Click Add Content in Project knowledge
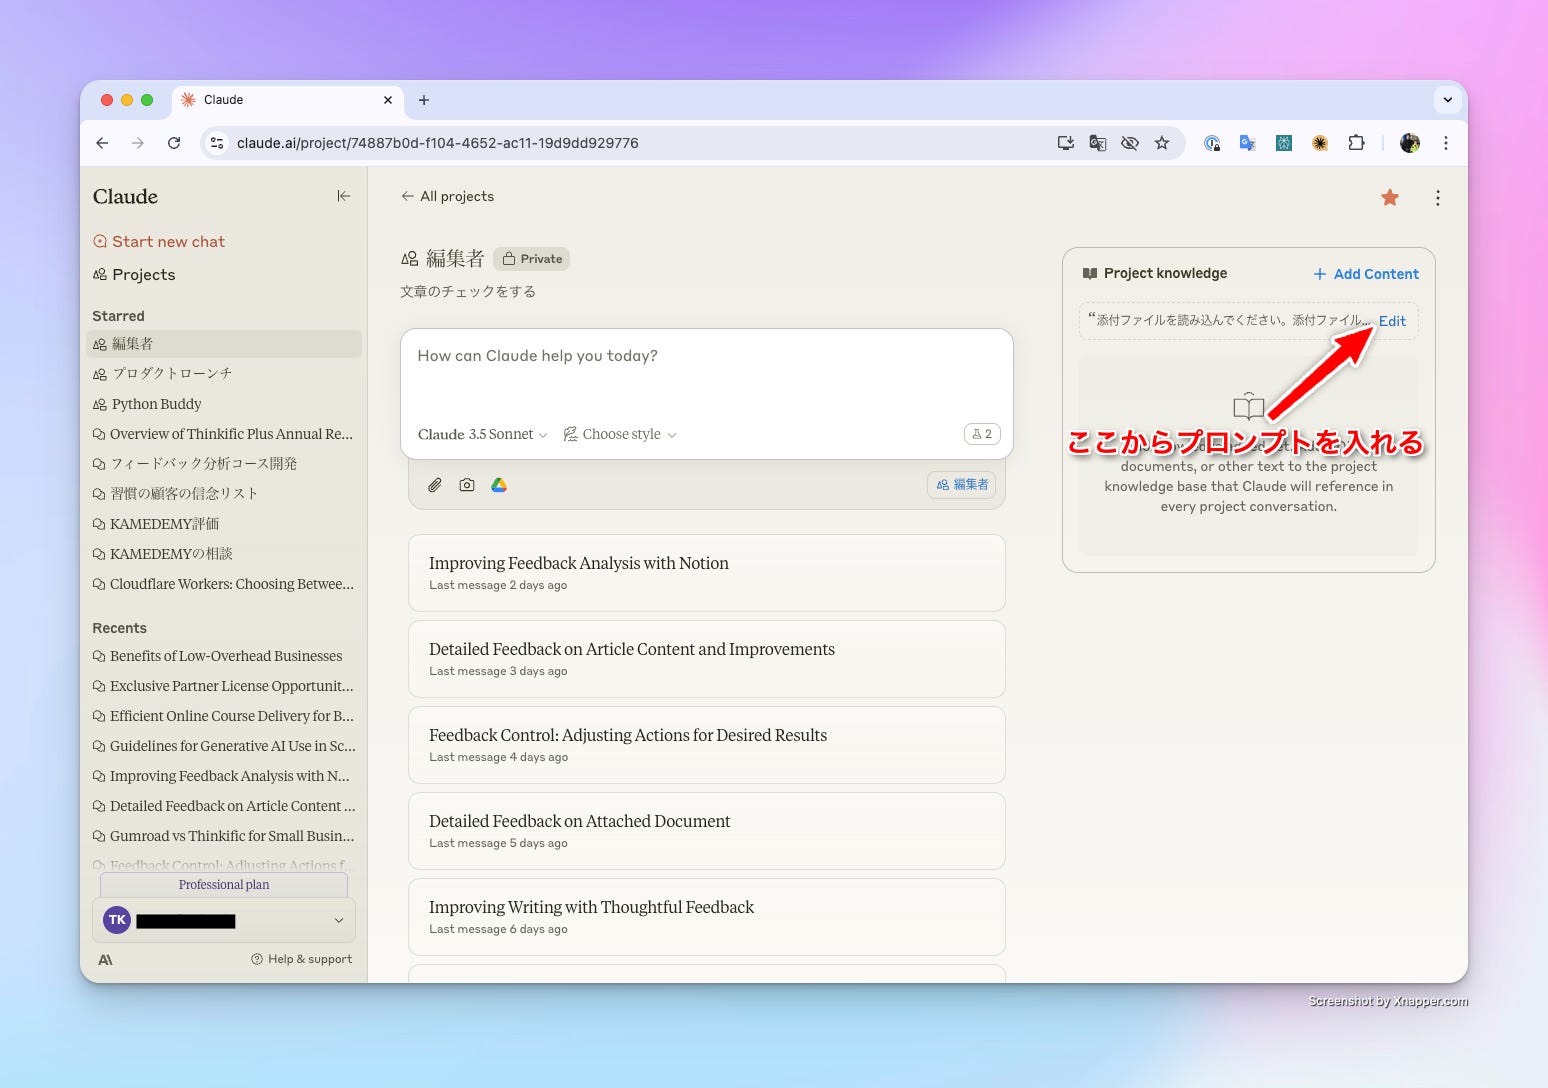This screenshot has width=1548, height=1088. tap(1366, 274)
